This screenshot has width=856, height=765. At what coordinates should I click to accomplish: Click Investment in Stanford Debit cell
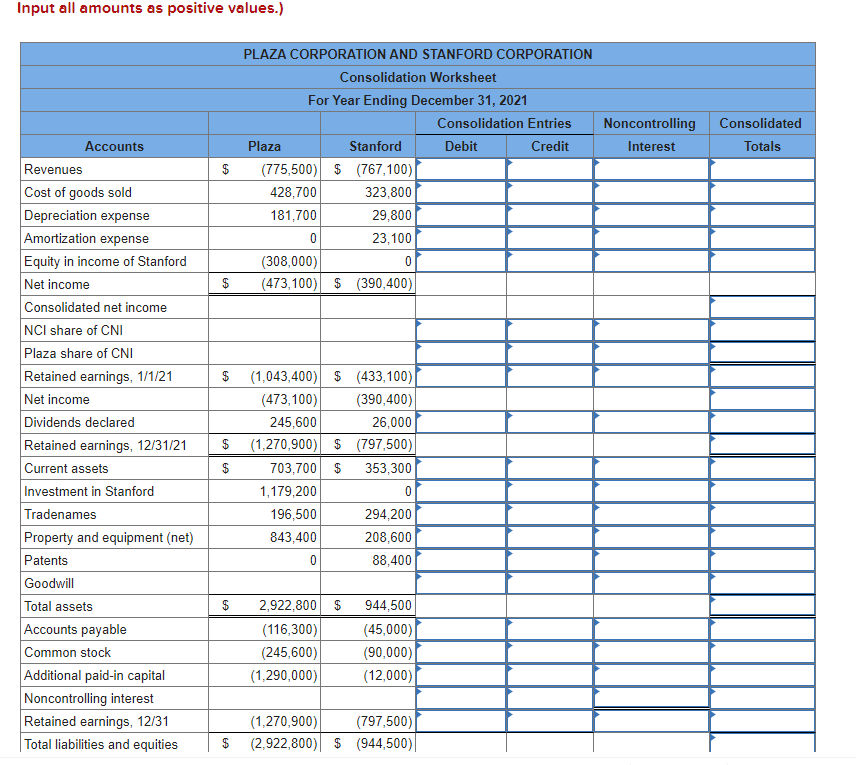coord(461,491)
